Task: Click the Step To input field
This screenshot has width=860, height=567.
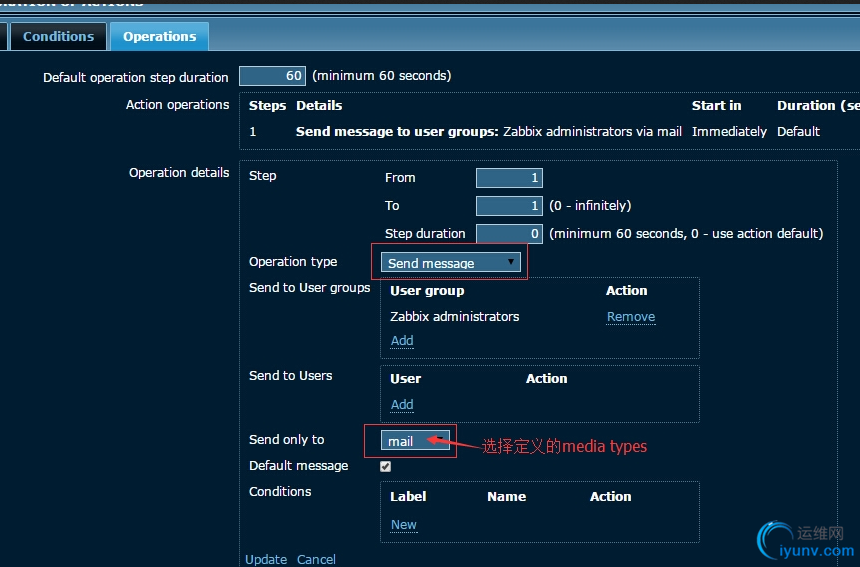Action: [x=509, y=206]
